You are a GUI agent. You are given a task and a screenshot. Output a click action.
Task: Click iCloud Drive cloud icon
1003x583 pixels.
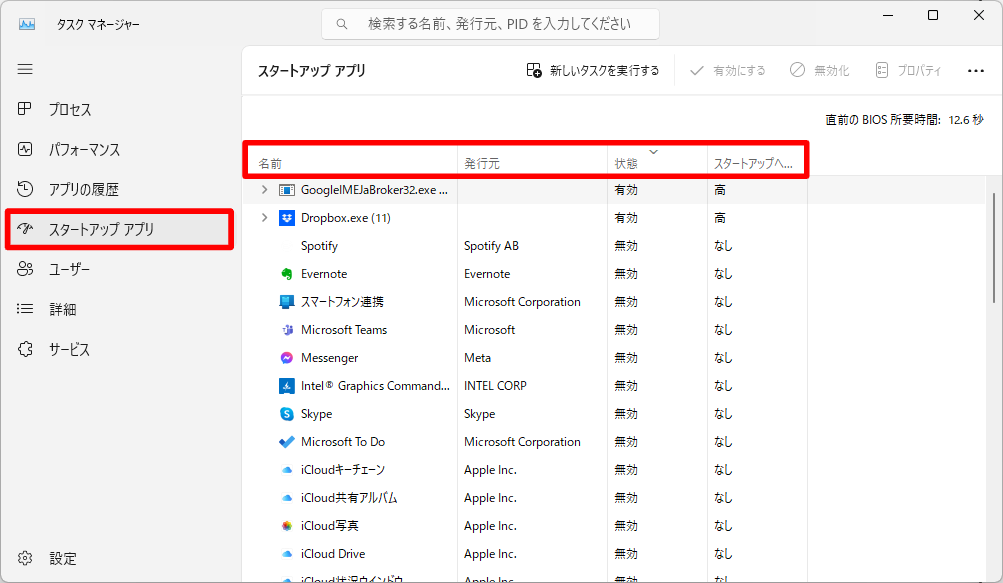coord(287,554)
